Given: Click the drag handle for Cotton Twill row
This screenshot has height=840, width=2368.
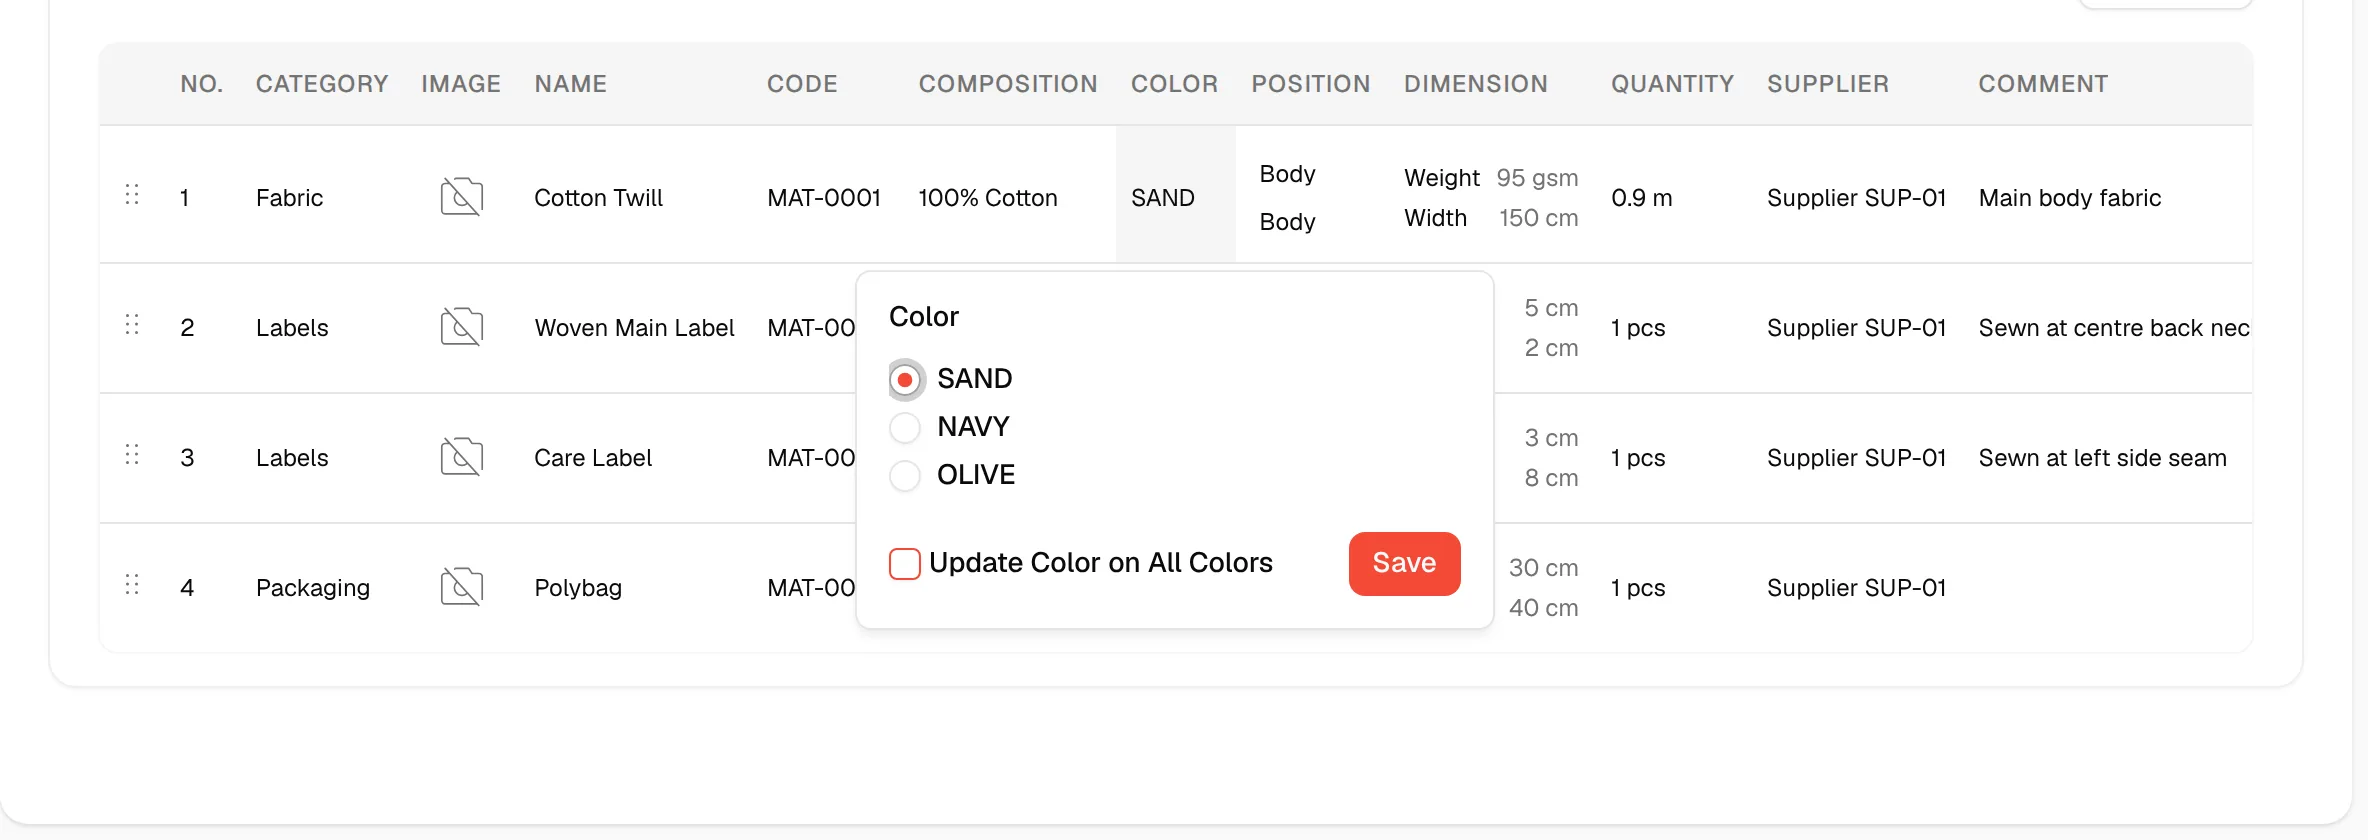Looking at the screenshot, I should (x=132, y=194).
